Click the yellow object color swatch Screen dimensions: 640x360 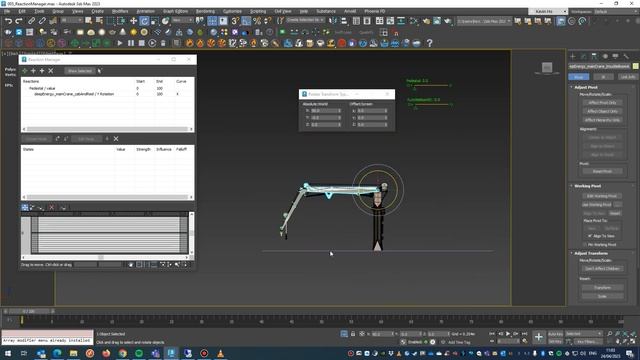tap(635, 66)
